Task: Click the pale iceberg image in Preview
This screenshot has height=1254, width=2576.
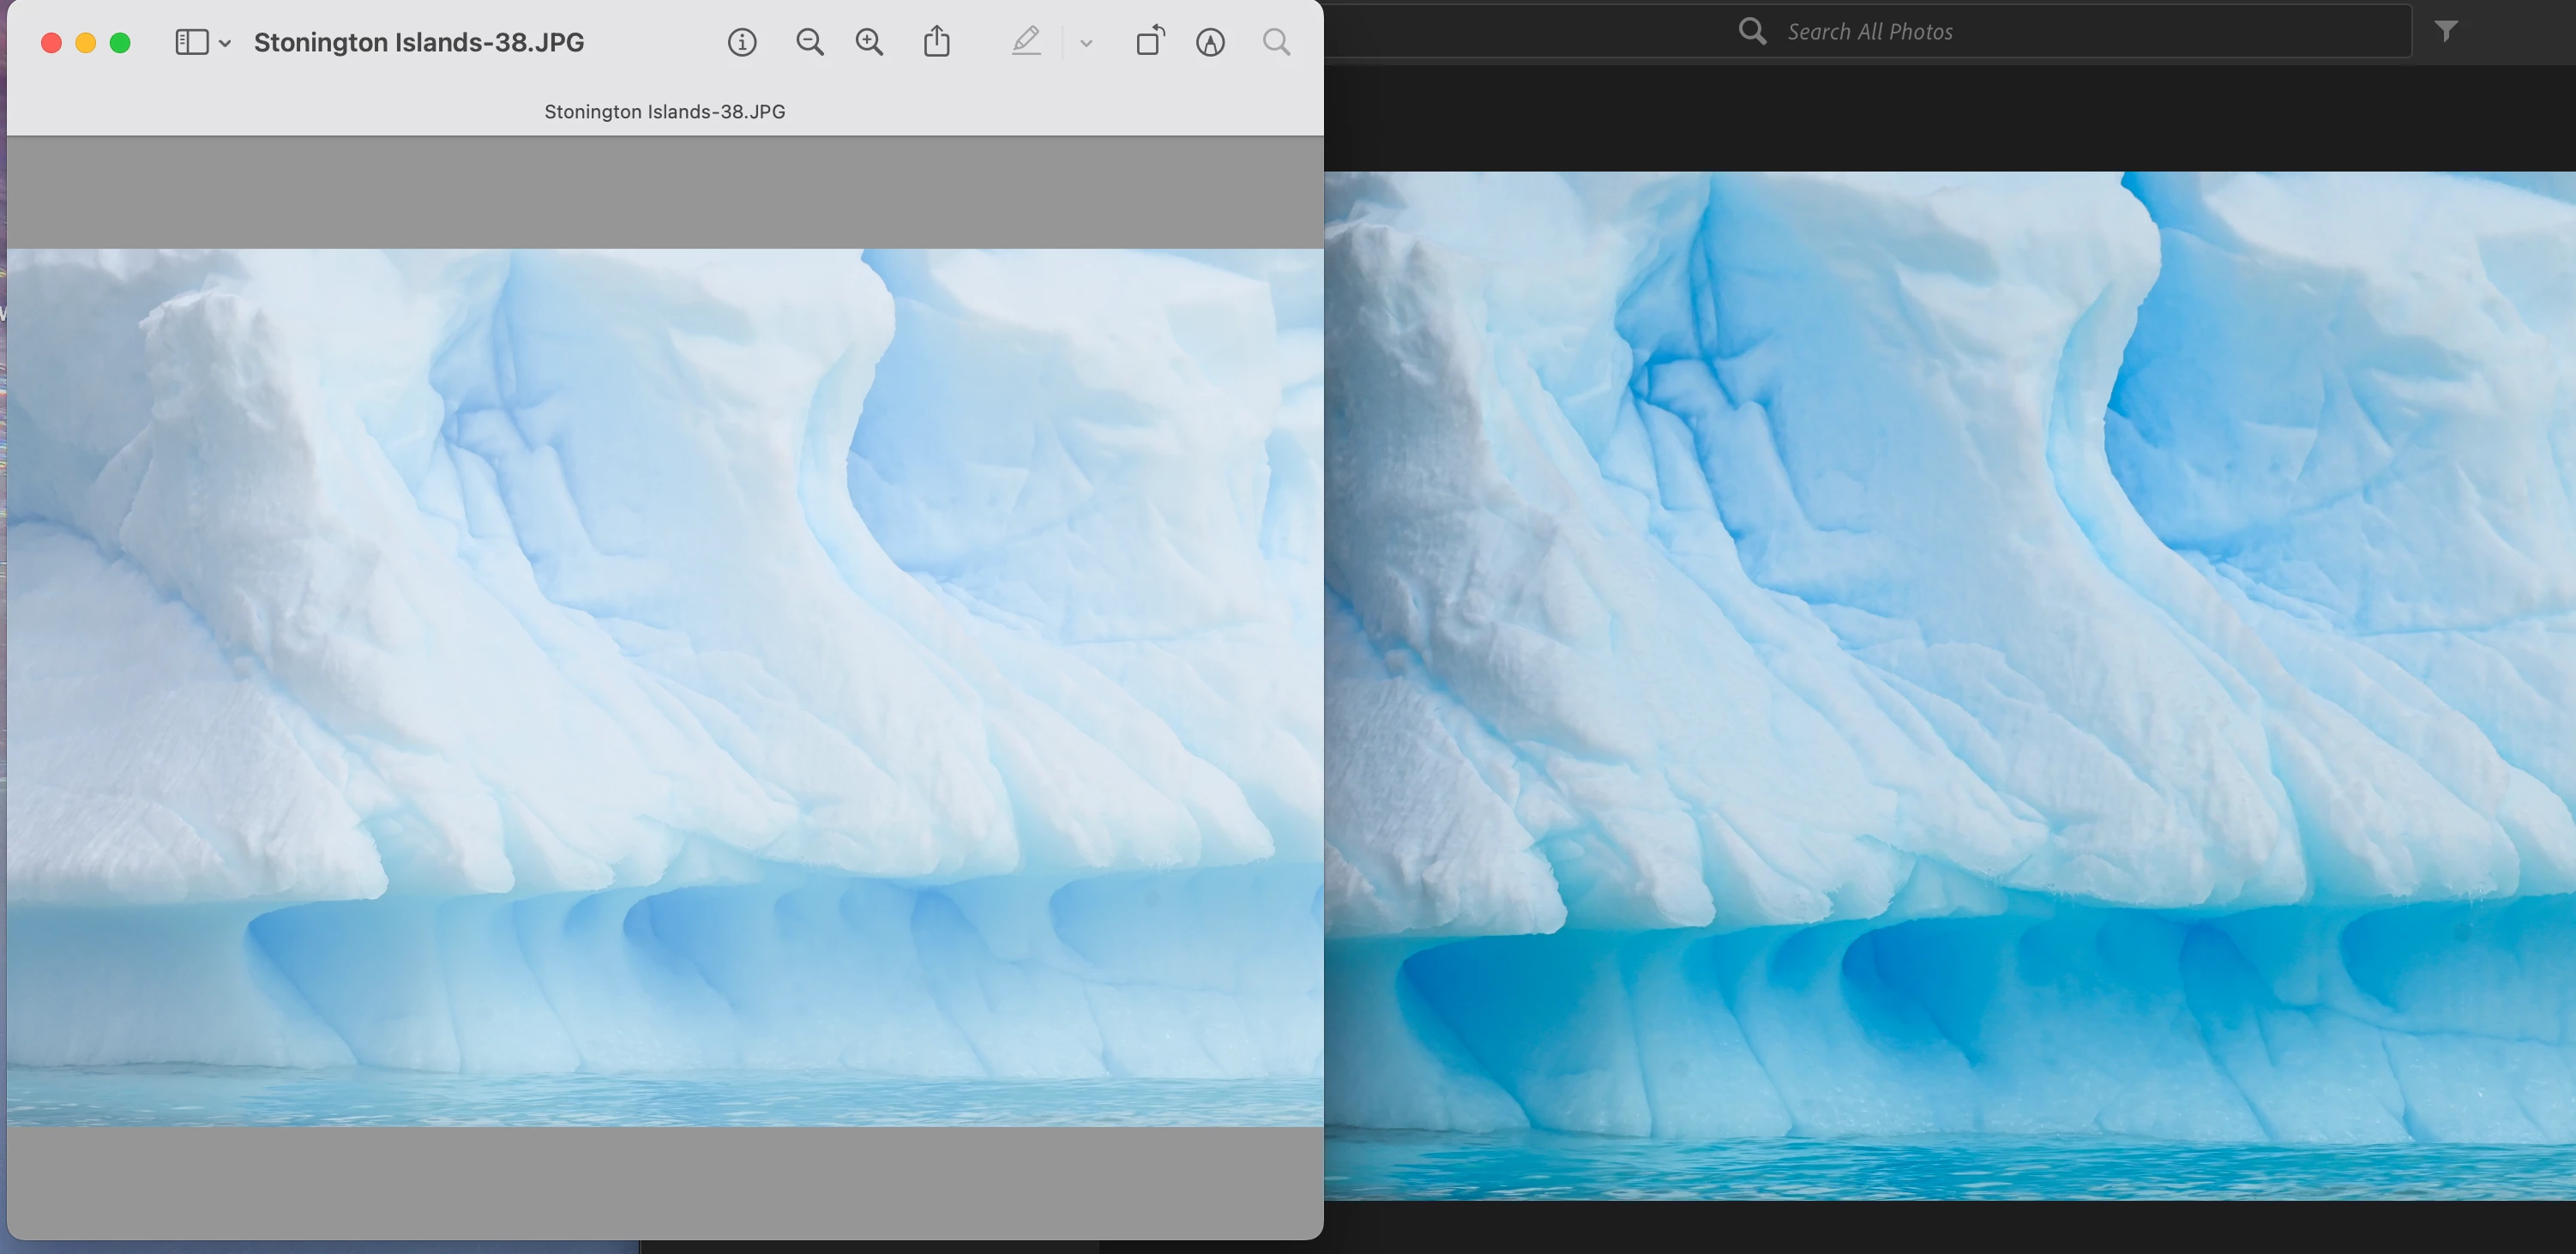Action: 664,686
